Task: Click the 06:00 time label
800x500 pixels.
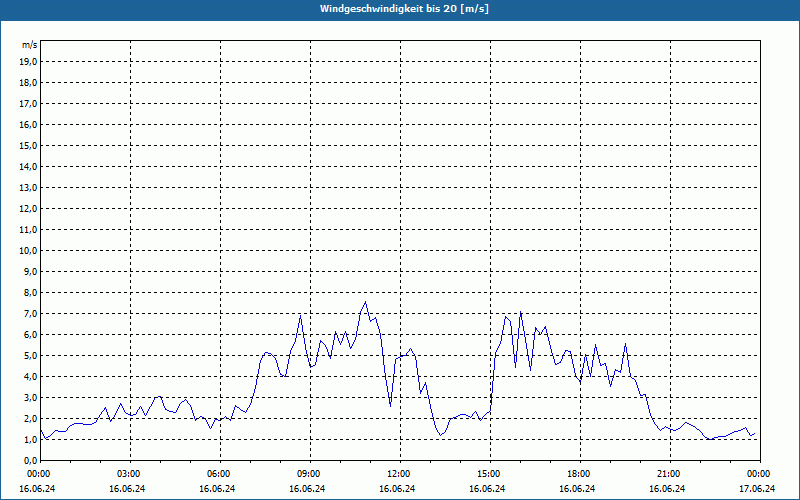Action: pos(220,474)
